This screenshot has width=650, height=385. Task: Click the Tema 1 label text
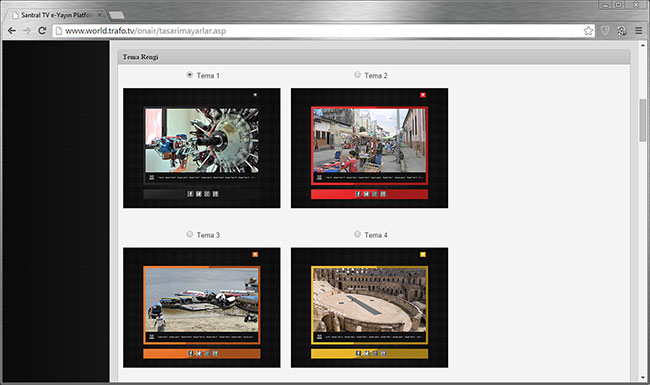[208, 75]
